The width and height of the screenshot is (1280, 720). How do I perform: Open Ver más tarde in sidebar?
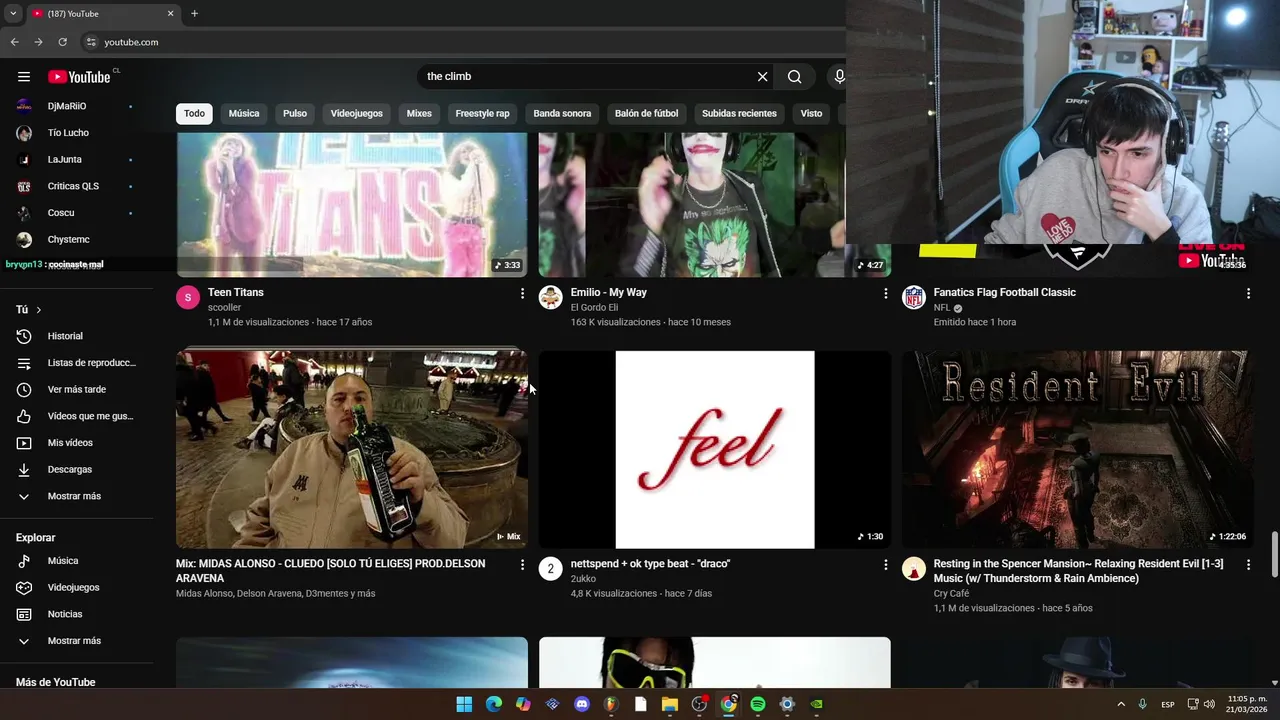(77, 389)
